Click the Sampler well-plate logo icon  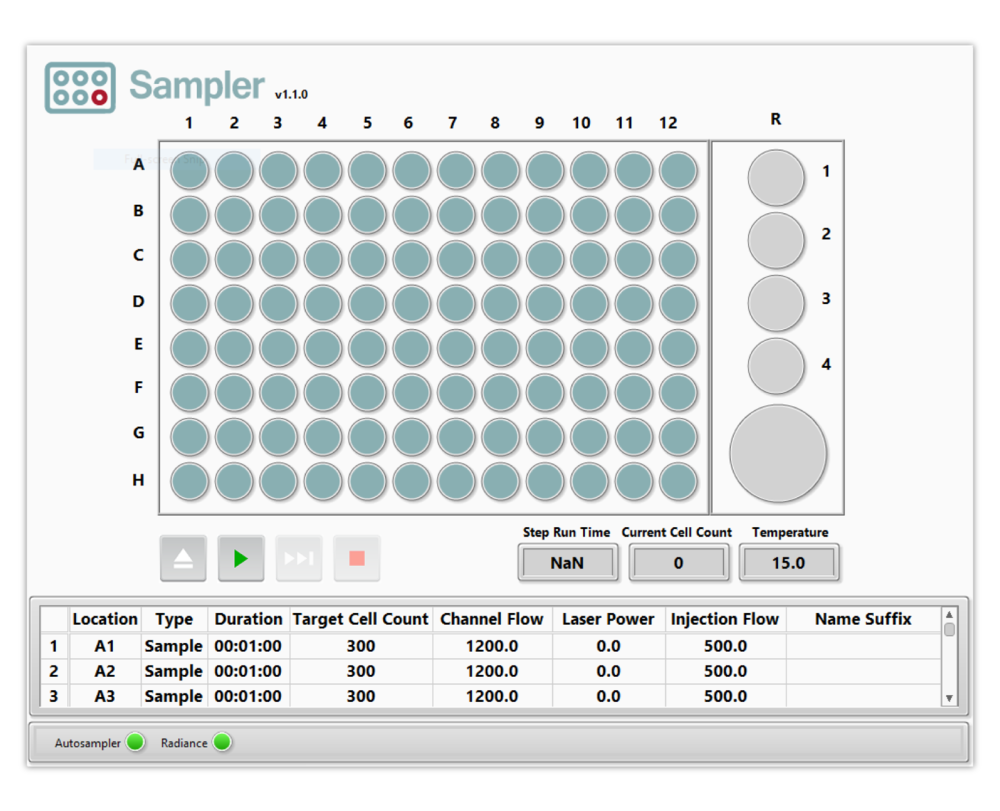(x=79, y=87)
